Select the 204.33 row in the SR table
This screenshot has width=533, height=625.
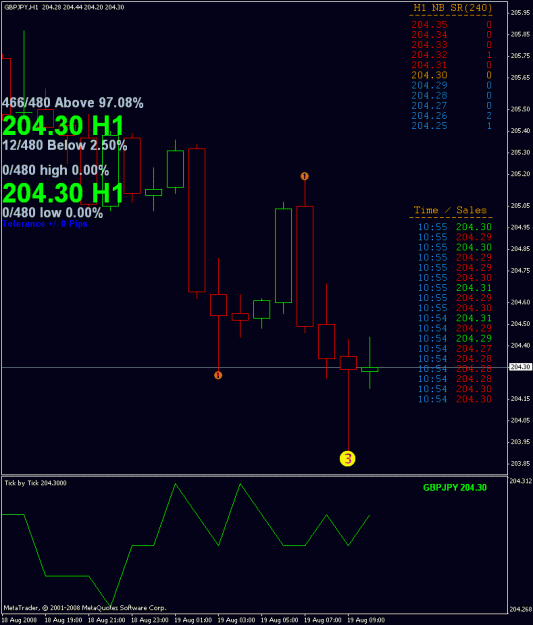coord(451,45)
